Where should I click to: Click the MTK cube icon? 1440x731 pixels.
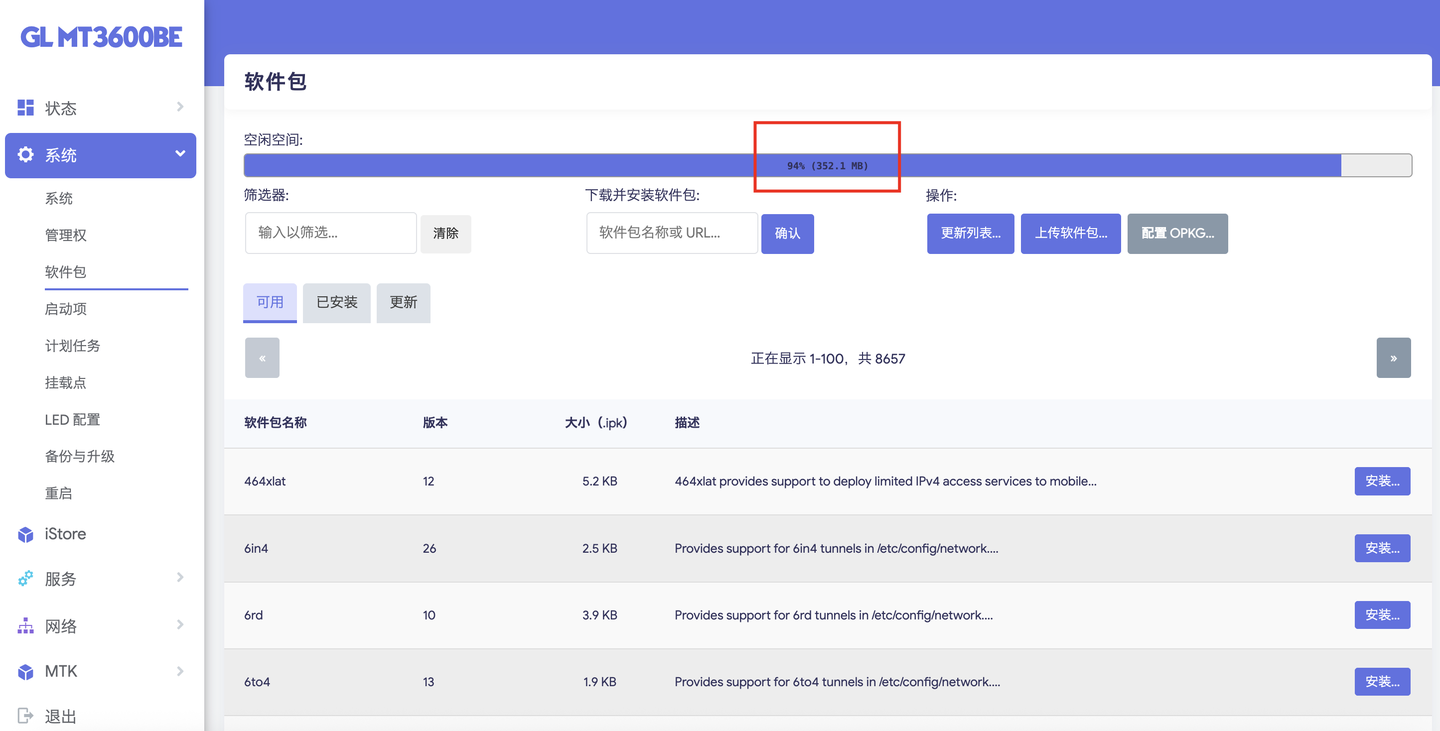tap(26, 672)
